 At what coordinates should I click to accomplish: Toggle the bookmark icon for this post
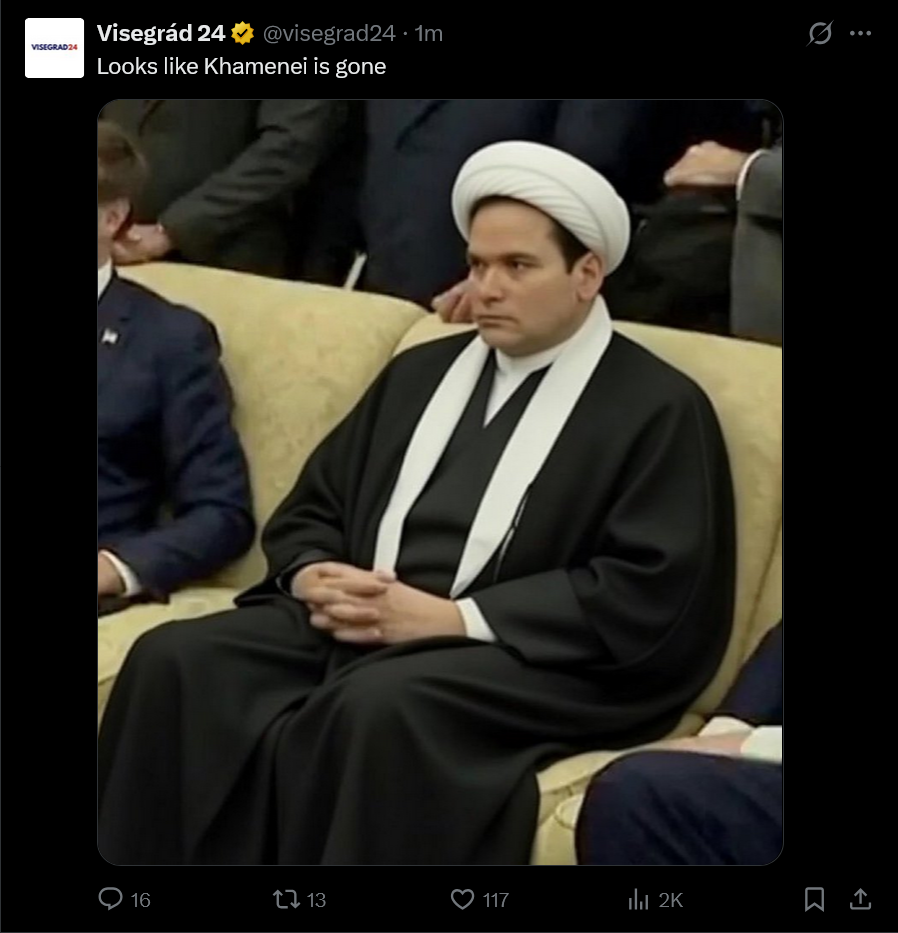[814, 899]
